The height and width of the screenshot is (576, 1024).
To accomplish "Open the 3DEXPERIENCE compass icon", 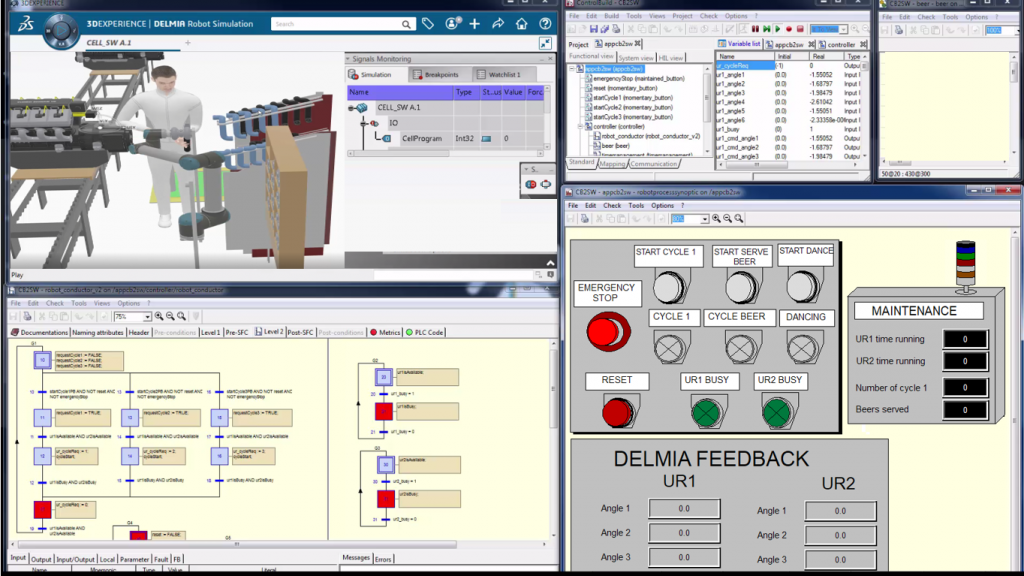I will click(60, 28).
